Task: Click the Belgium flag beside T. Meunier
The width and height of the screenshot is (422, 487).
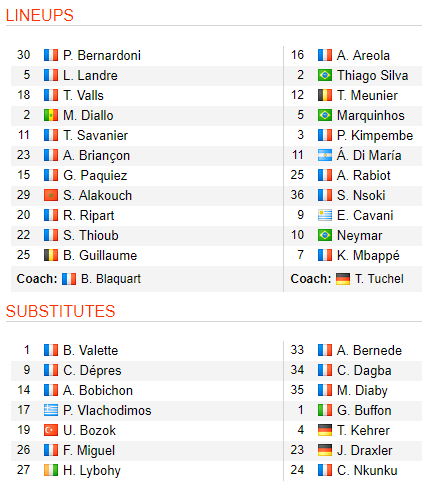Action: (325, 95)
